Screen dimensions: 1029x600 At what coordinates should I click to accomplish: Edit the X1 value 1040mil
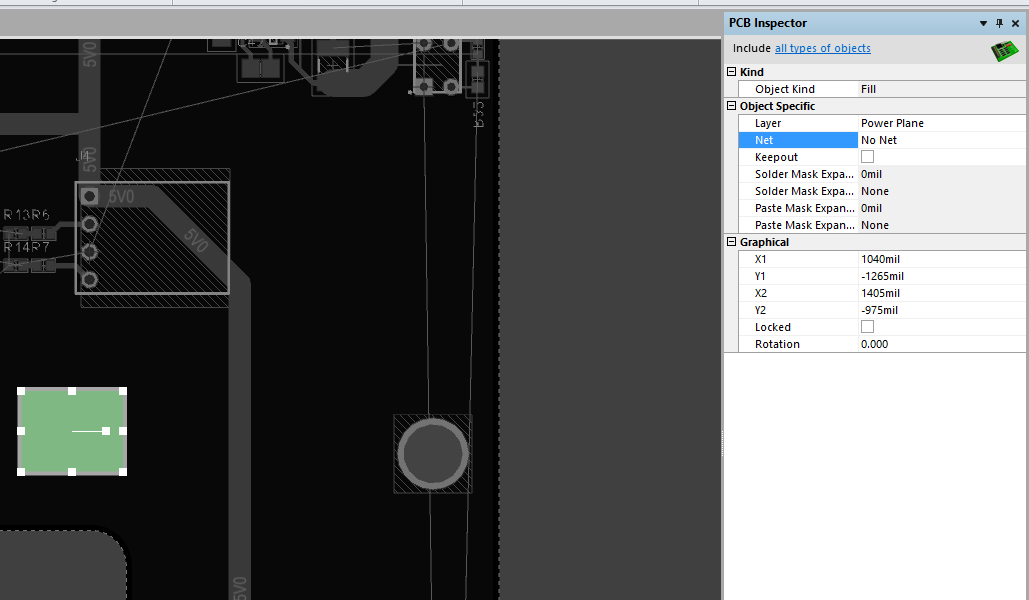coord(882,259)
